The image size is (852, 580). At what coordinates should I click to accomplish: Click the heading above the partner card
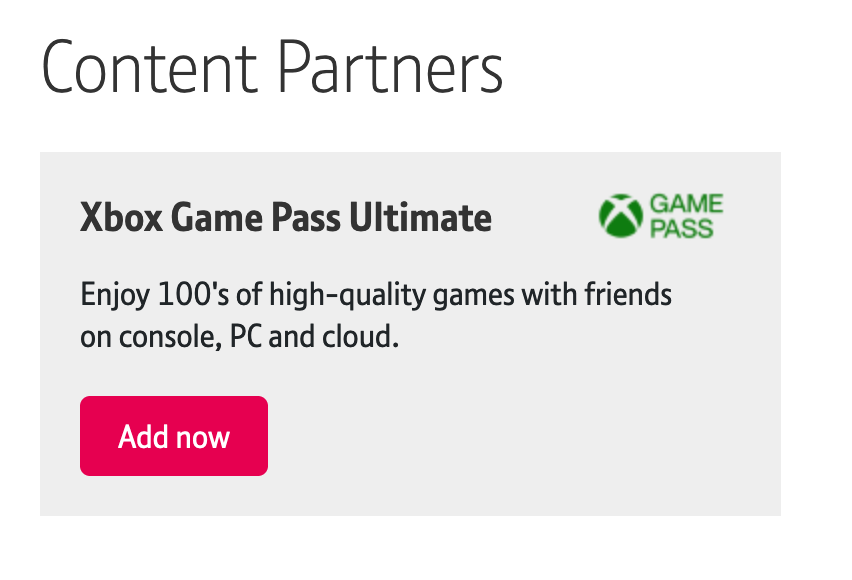[274, 66]
